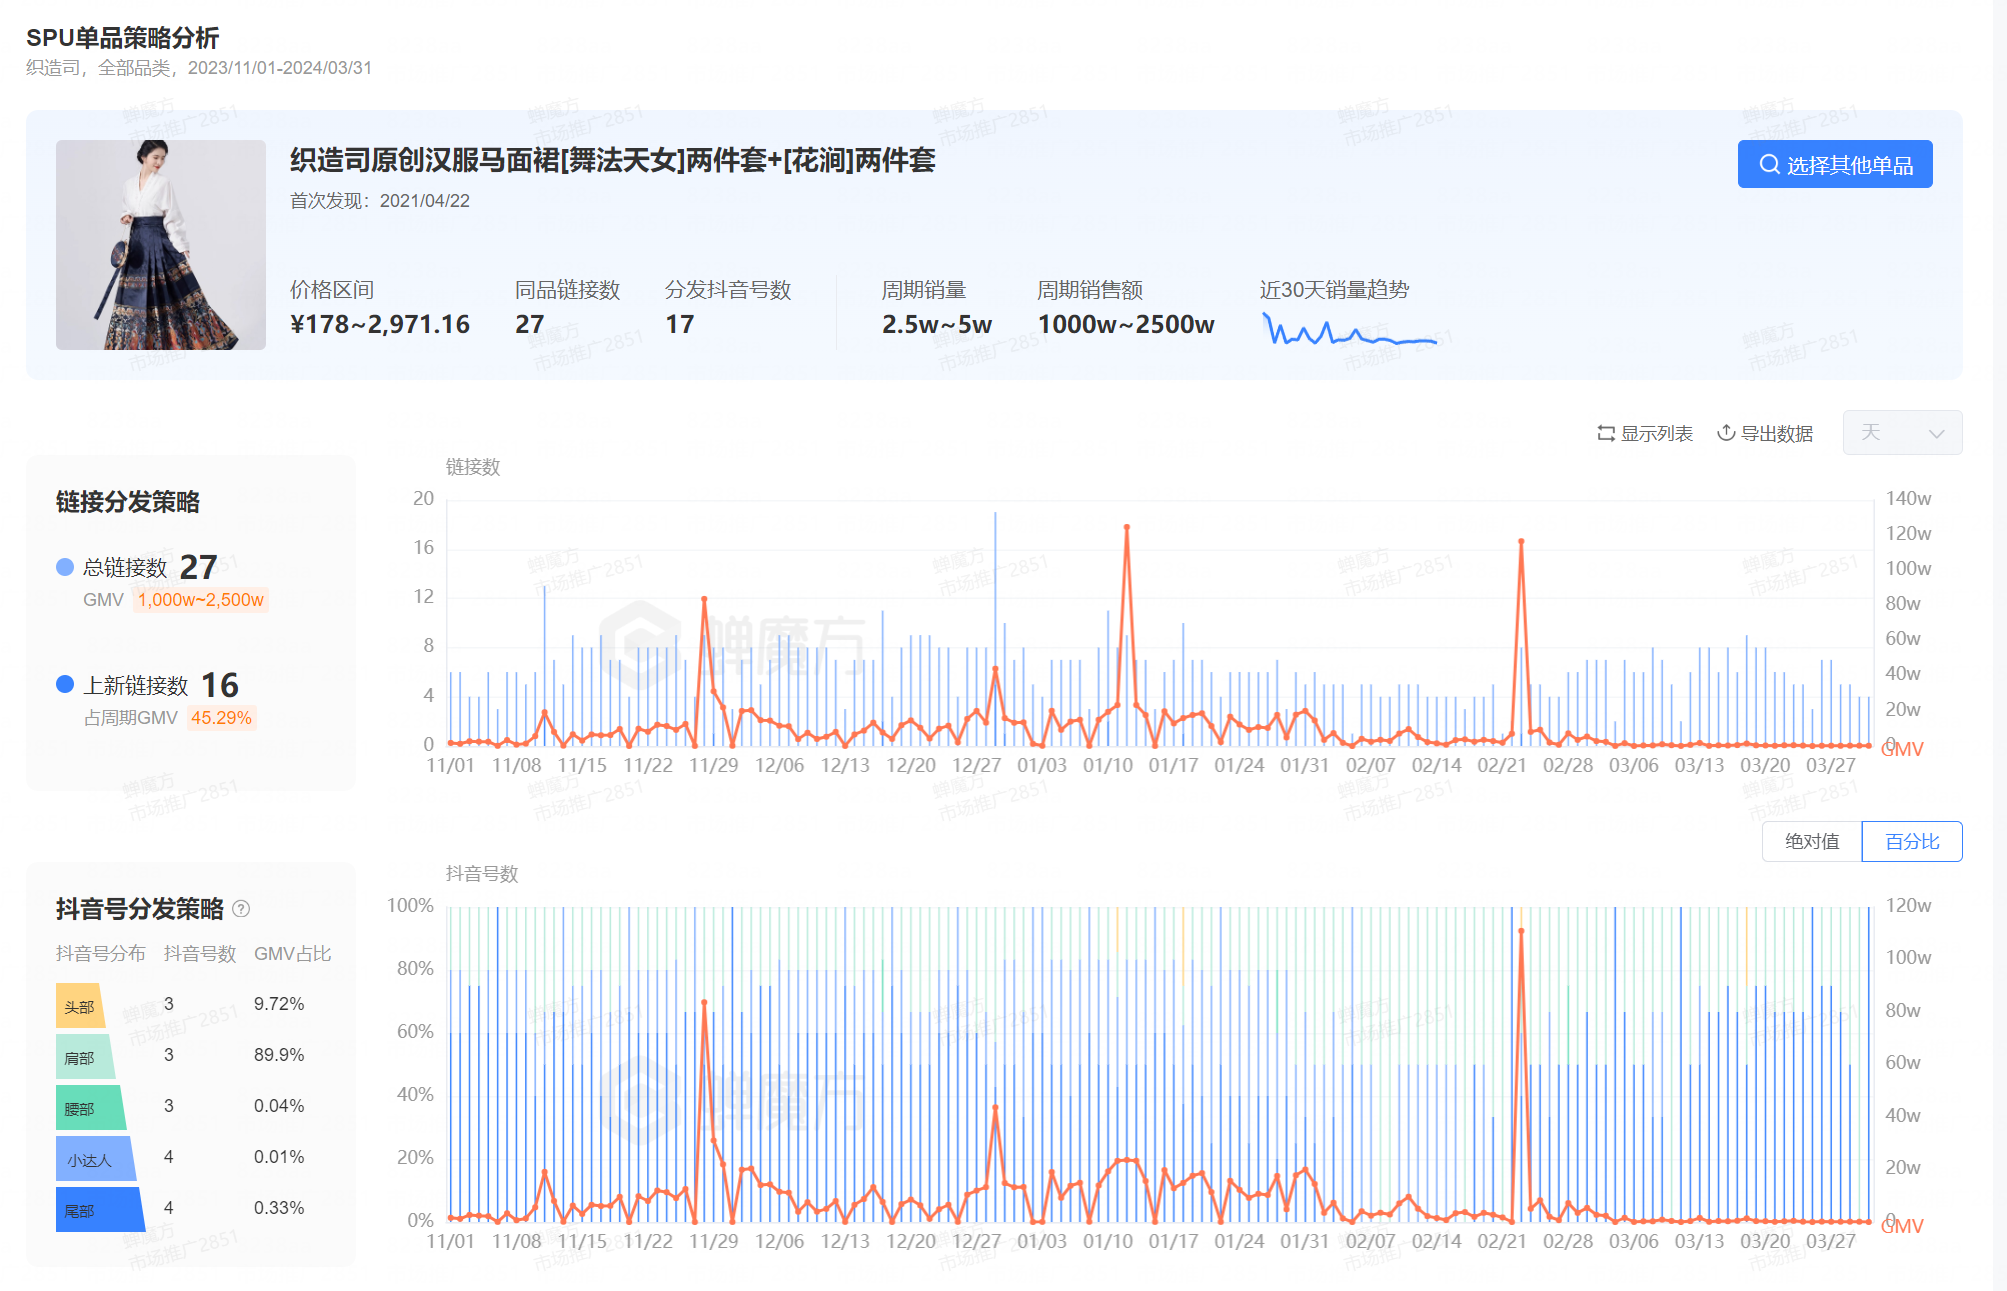Click the 近30天销量趋势 sparkline chart
Image resolution: width=2007 pixels, height=1291 pixels.
tap(1349, 331)
